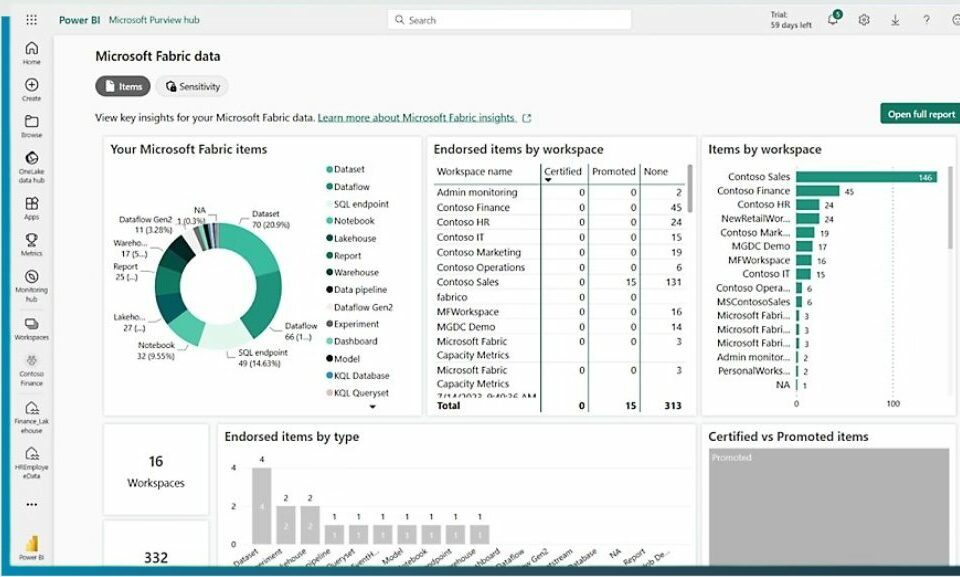
Task: Open OneLake data hub from sidebar
Action: [32, 163]
